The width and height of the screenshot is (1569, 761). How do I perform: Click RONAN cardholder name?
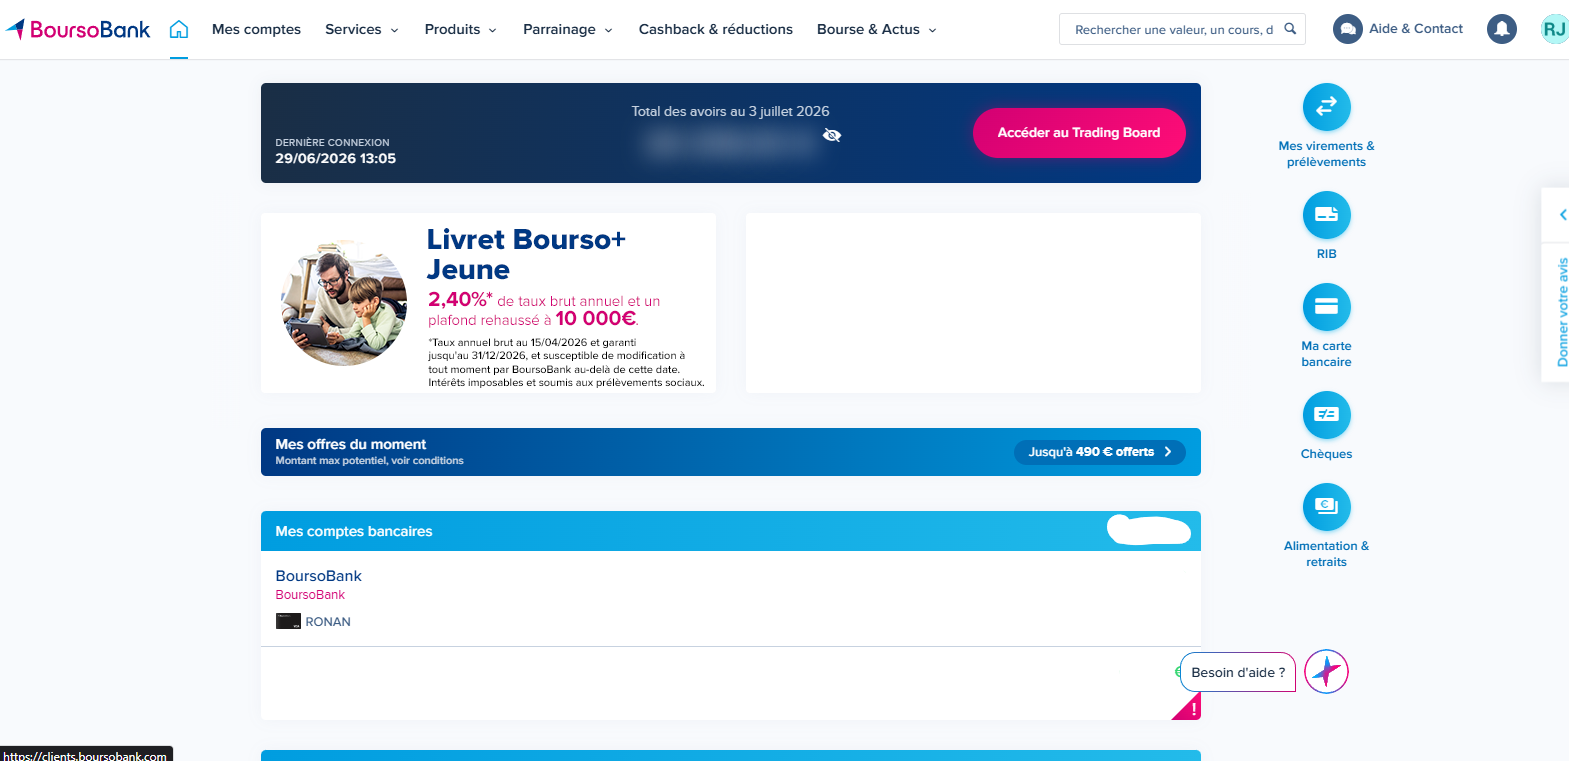(328, 622)
